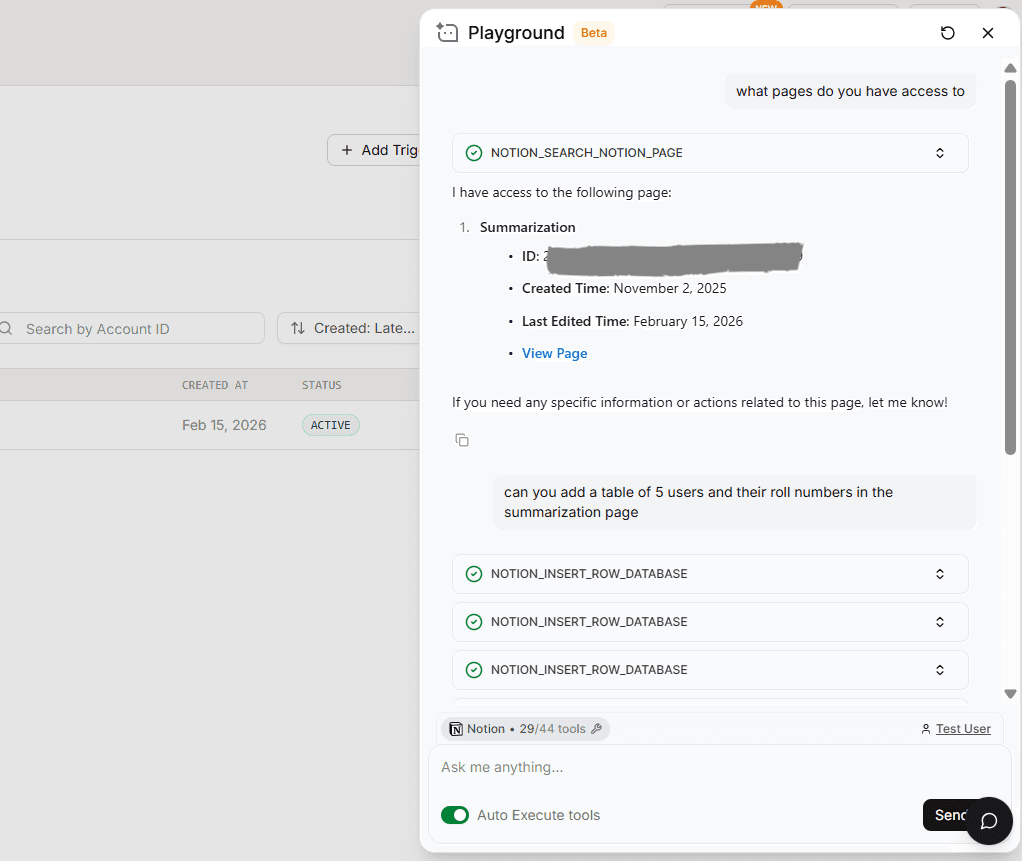Expand the first NOTION_INSERT_ROW_DATABASE call
The width and height of the screenshot is (1022, 861).
[x=940, y=574]
